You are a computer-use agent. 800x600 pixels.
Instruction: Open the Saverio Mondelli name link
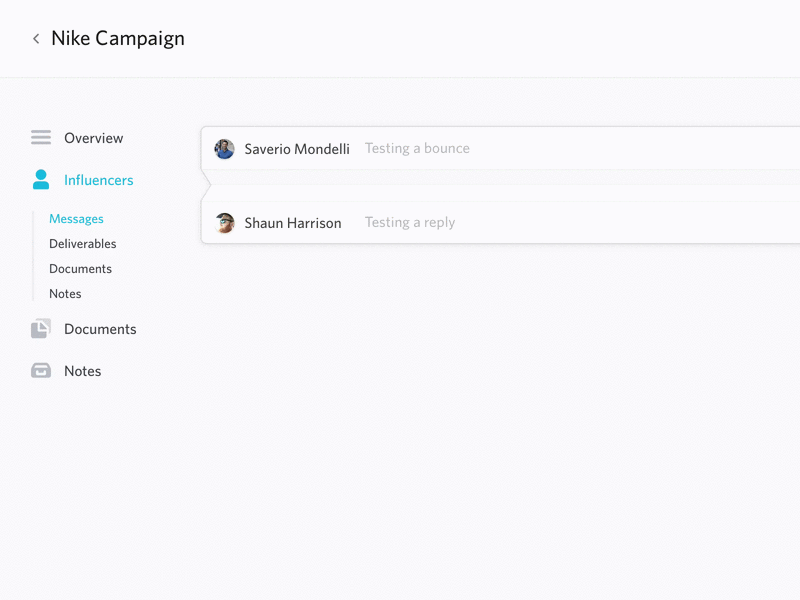point(297,149)
